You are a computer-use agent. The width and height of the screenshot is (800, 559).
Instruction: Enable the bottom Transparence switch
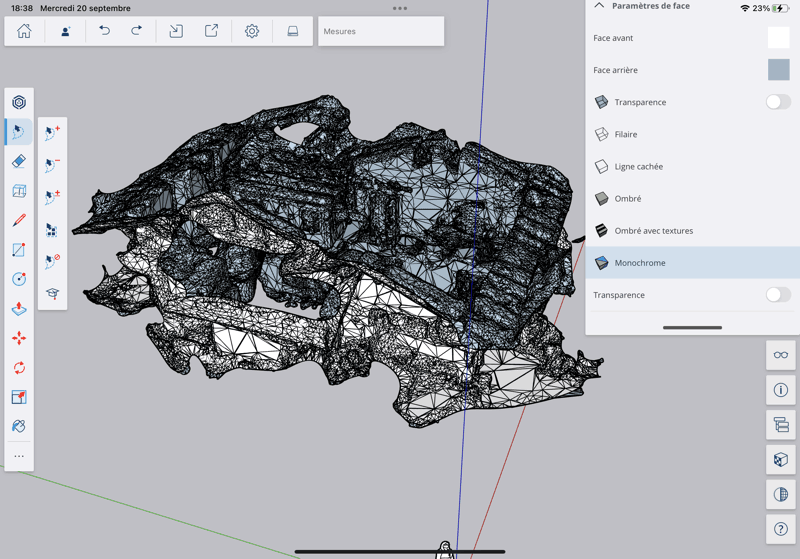pyautogui.click(x=777, y=295)
